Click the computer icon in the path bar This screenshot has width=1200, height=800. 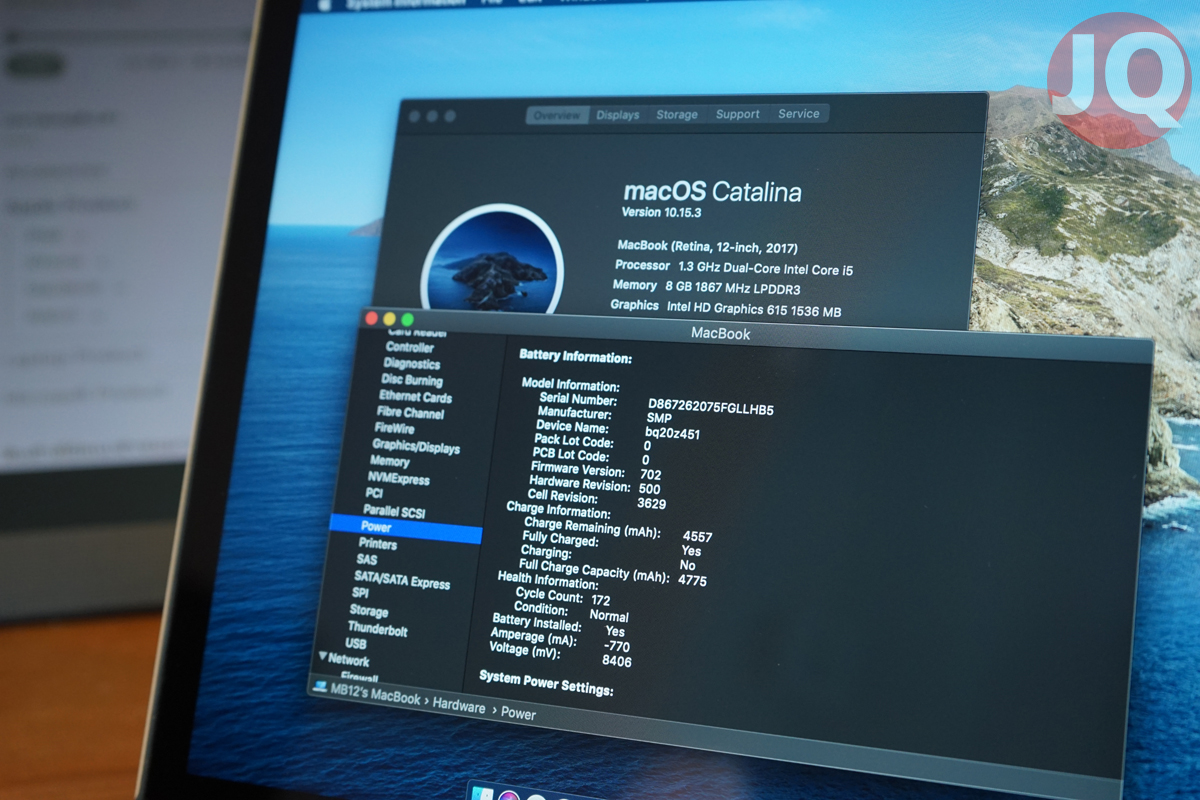tap(320, 687)
